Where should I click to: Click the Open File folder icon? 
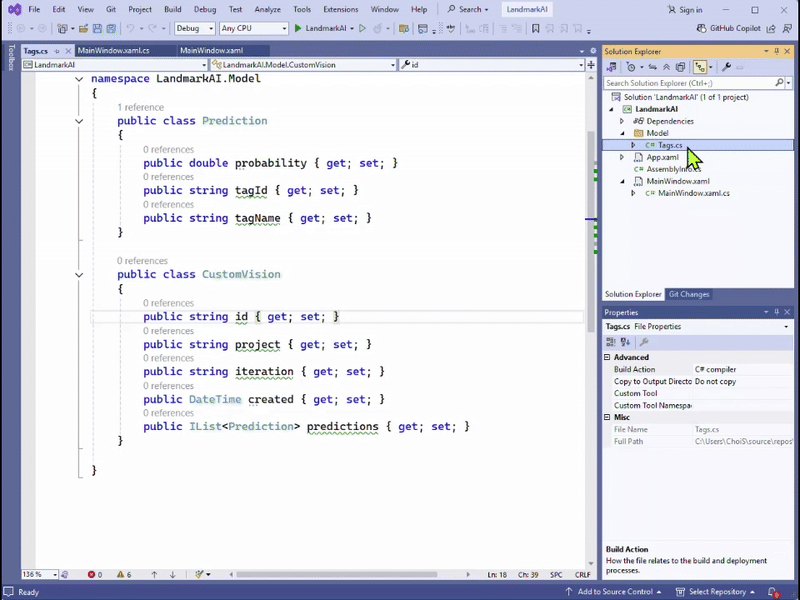(x=83, y=29)
